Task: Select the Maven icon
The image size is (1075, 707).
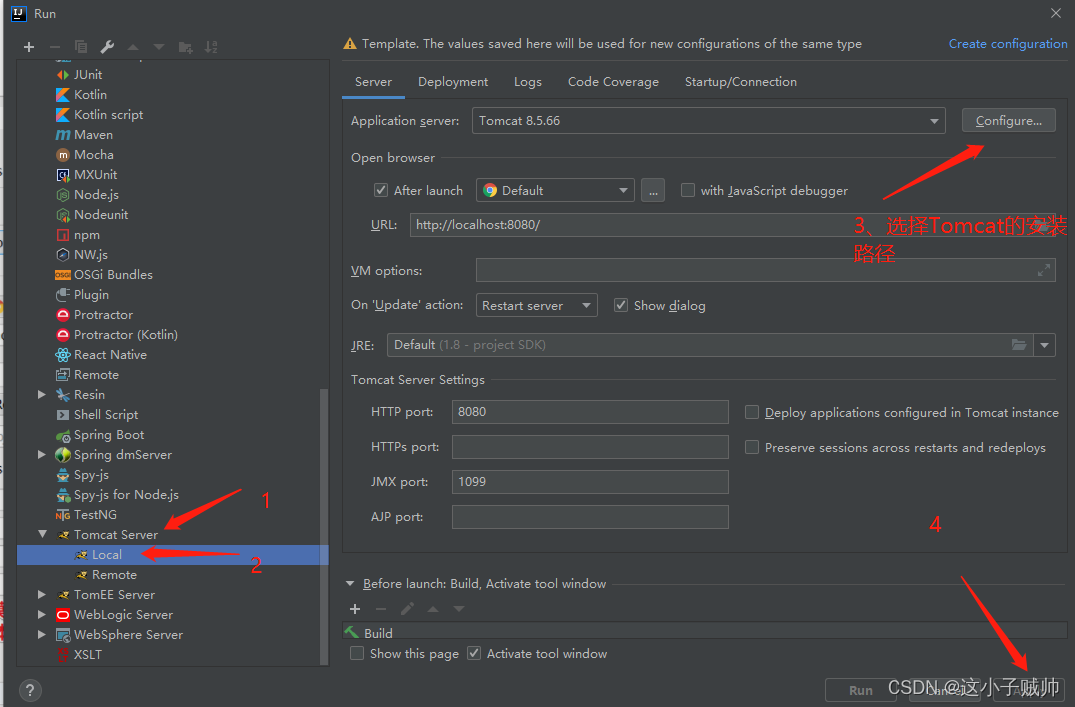Action: pos(62,134)
